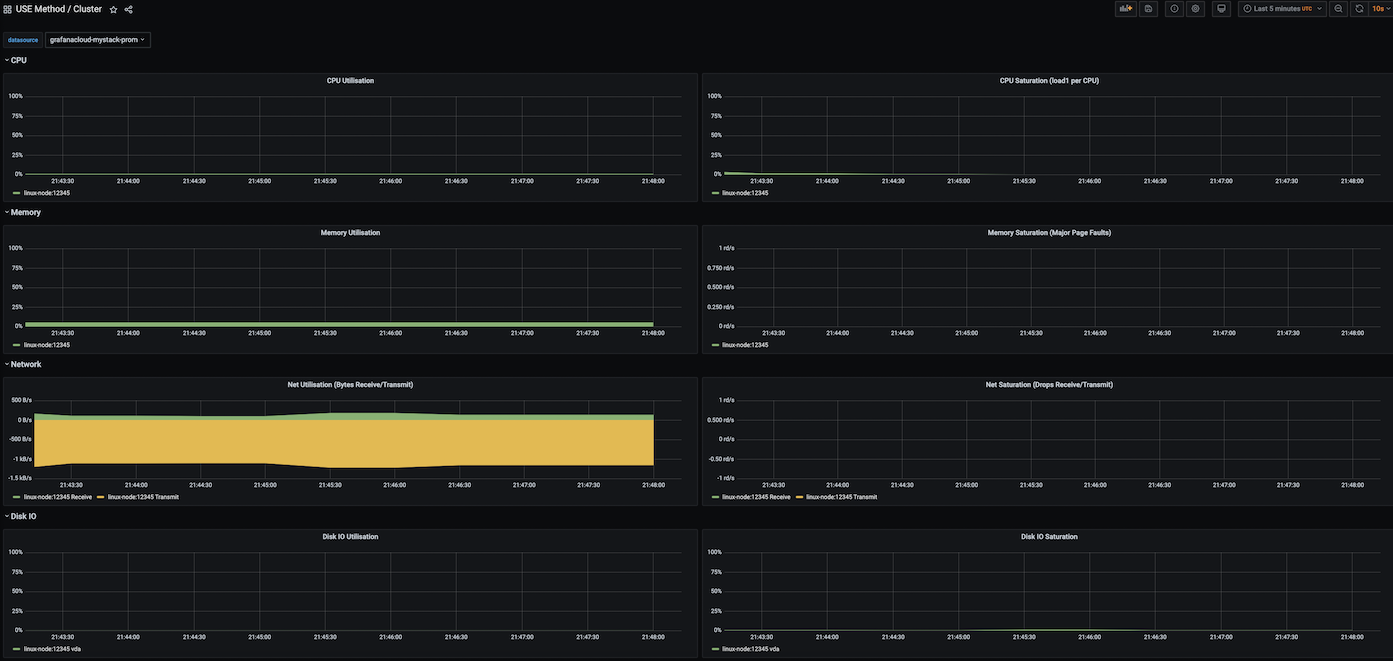Click the USE Method / Cluster title link
Image resolution: width=1393 pixels, height=661 pixels.
click(x=58, y=9)
